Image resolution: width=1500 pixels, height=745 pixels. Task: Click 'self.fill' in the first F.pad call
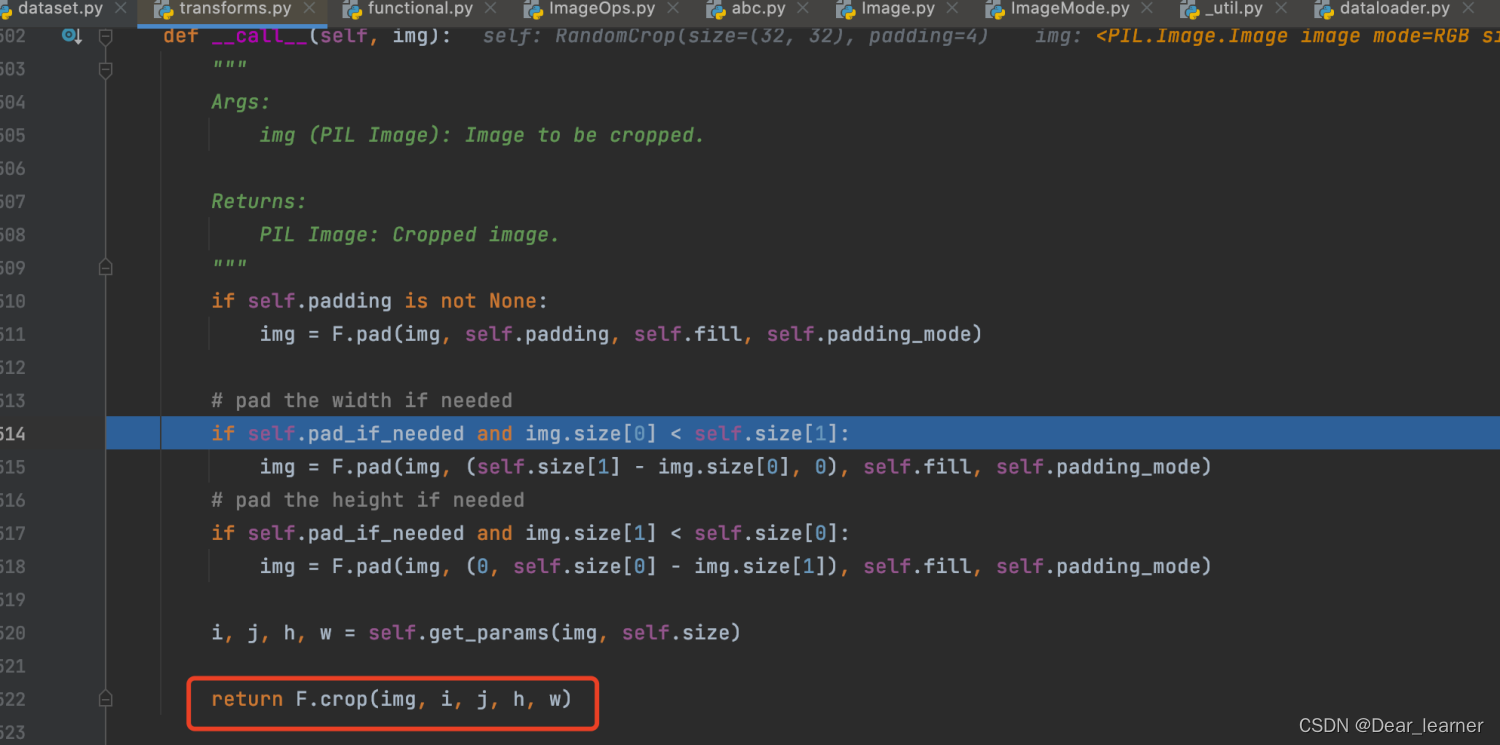[688, 334]
